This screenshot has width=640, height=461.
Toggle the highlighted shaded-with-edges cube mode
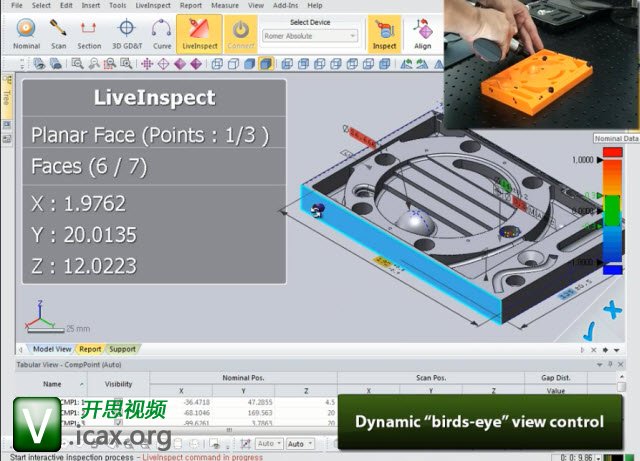click(x=266, y=64)
